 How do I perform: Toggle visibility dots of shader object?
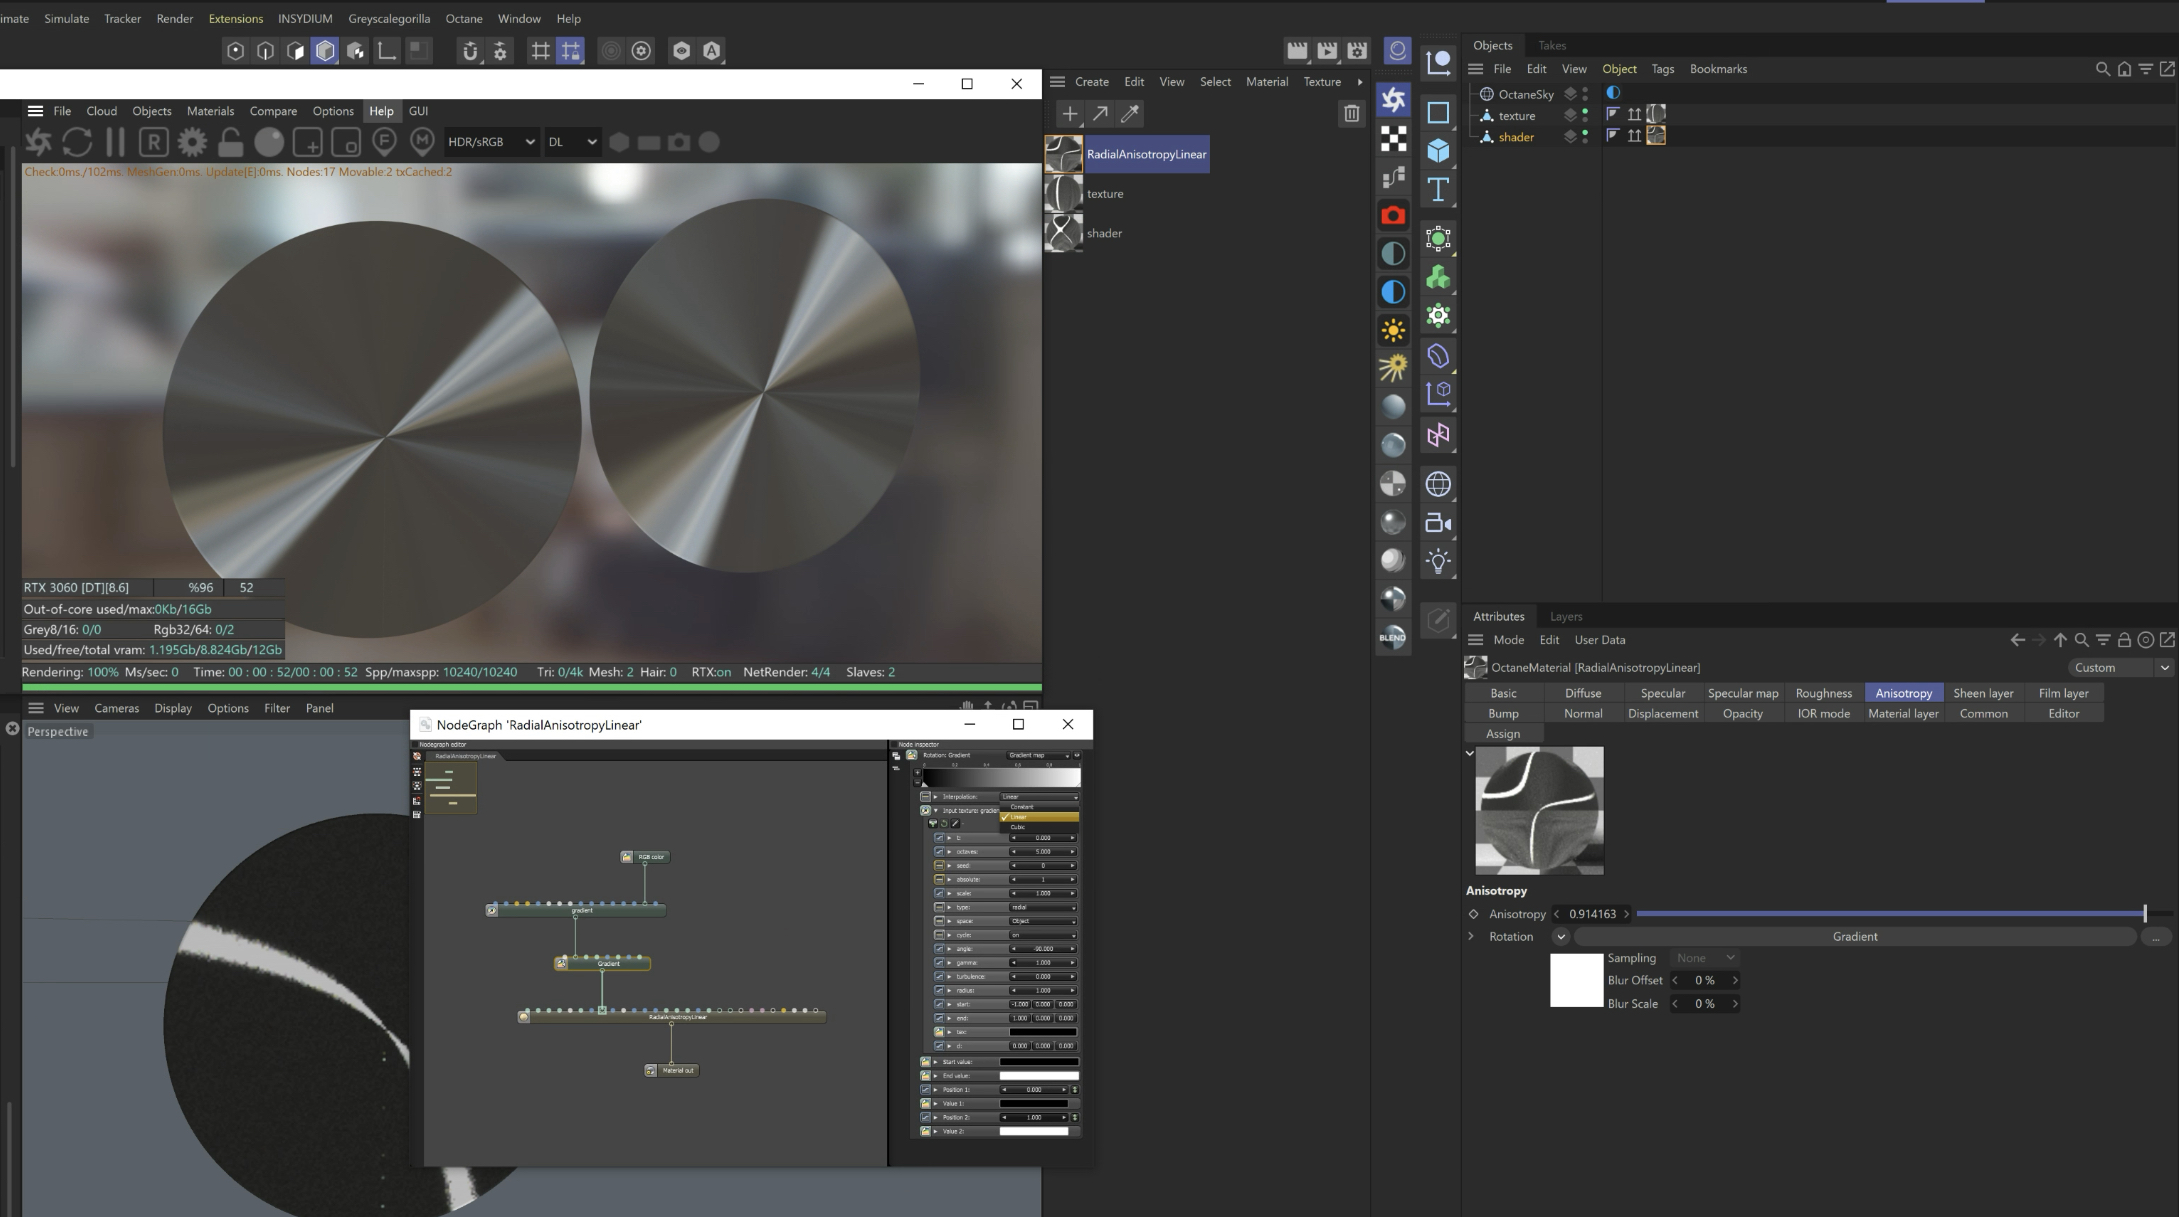1585,137
